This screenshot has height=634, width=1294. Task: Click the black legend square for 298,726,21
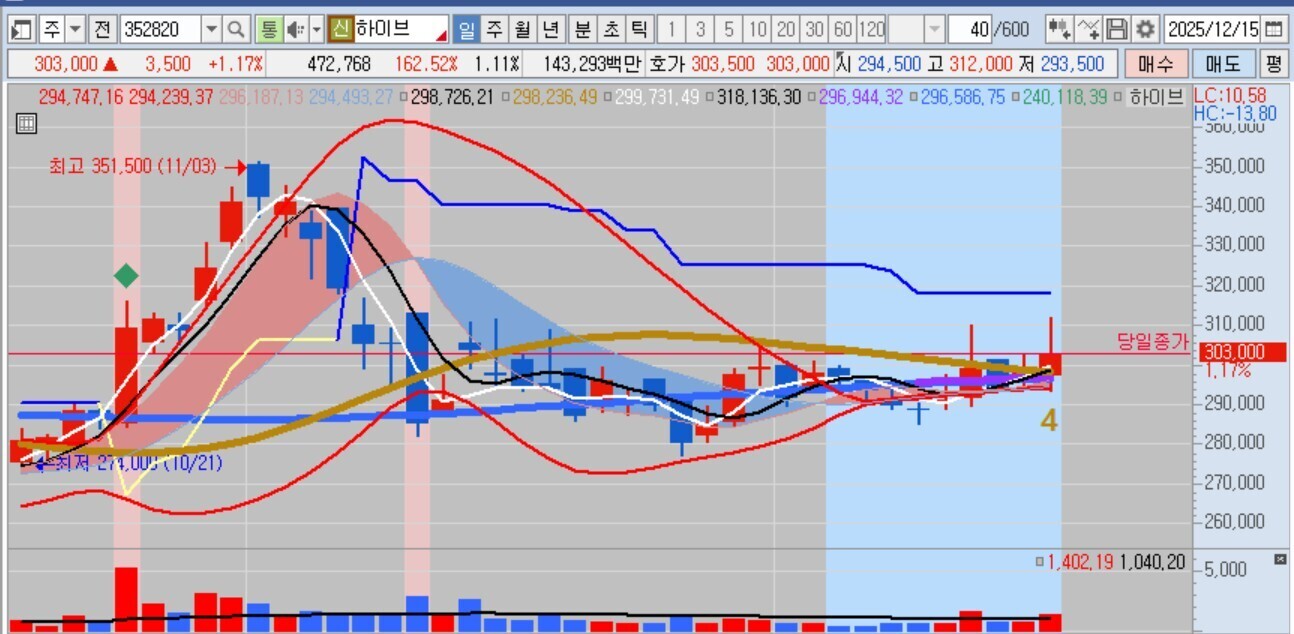[x=403, y=98]
